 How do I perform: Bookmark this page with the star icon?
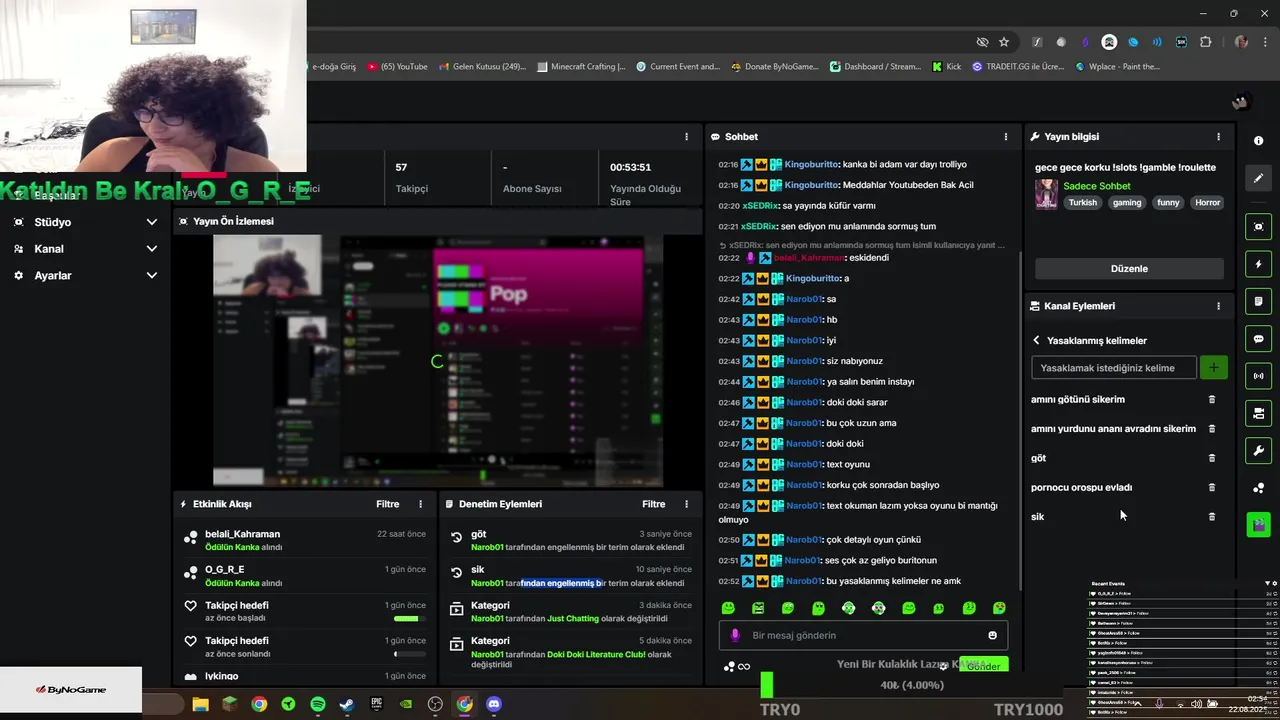(x=1004, y=42)
